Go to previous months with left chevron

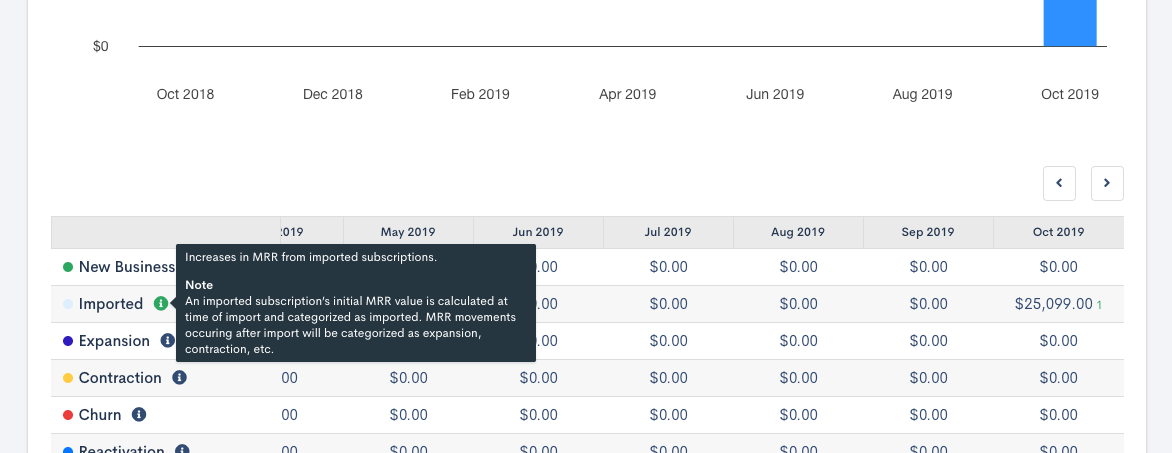pyautogui.click(x=1059, y=183)
